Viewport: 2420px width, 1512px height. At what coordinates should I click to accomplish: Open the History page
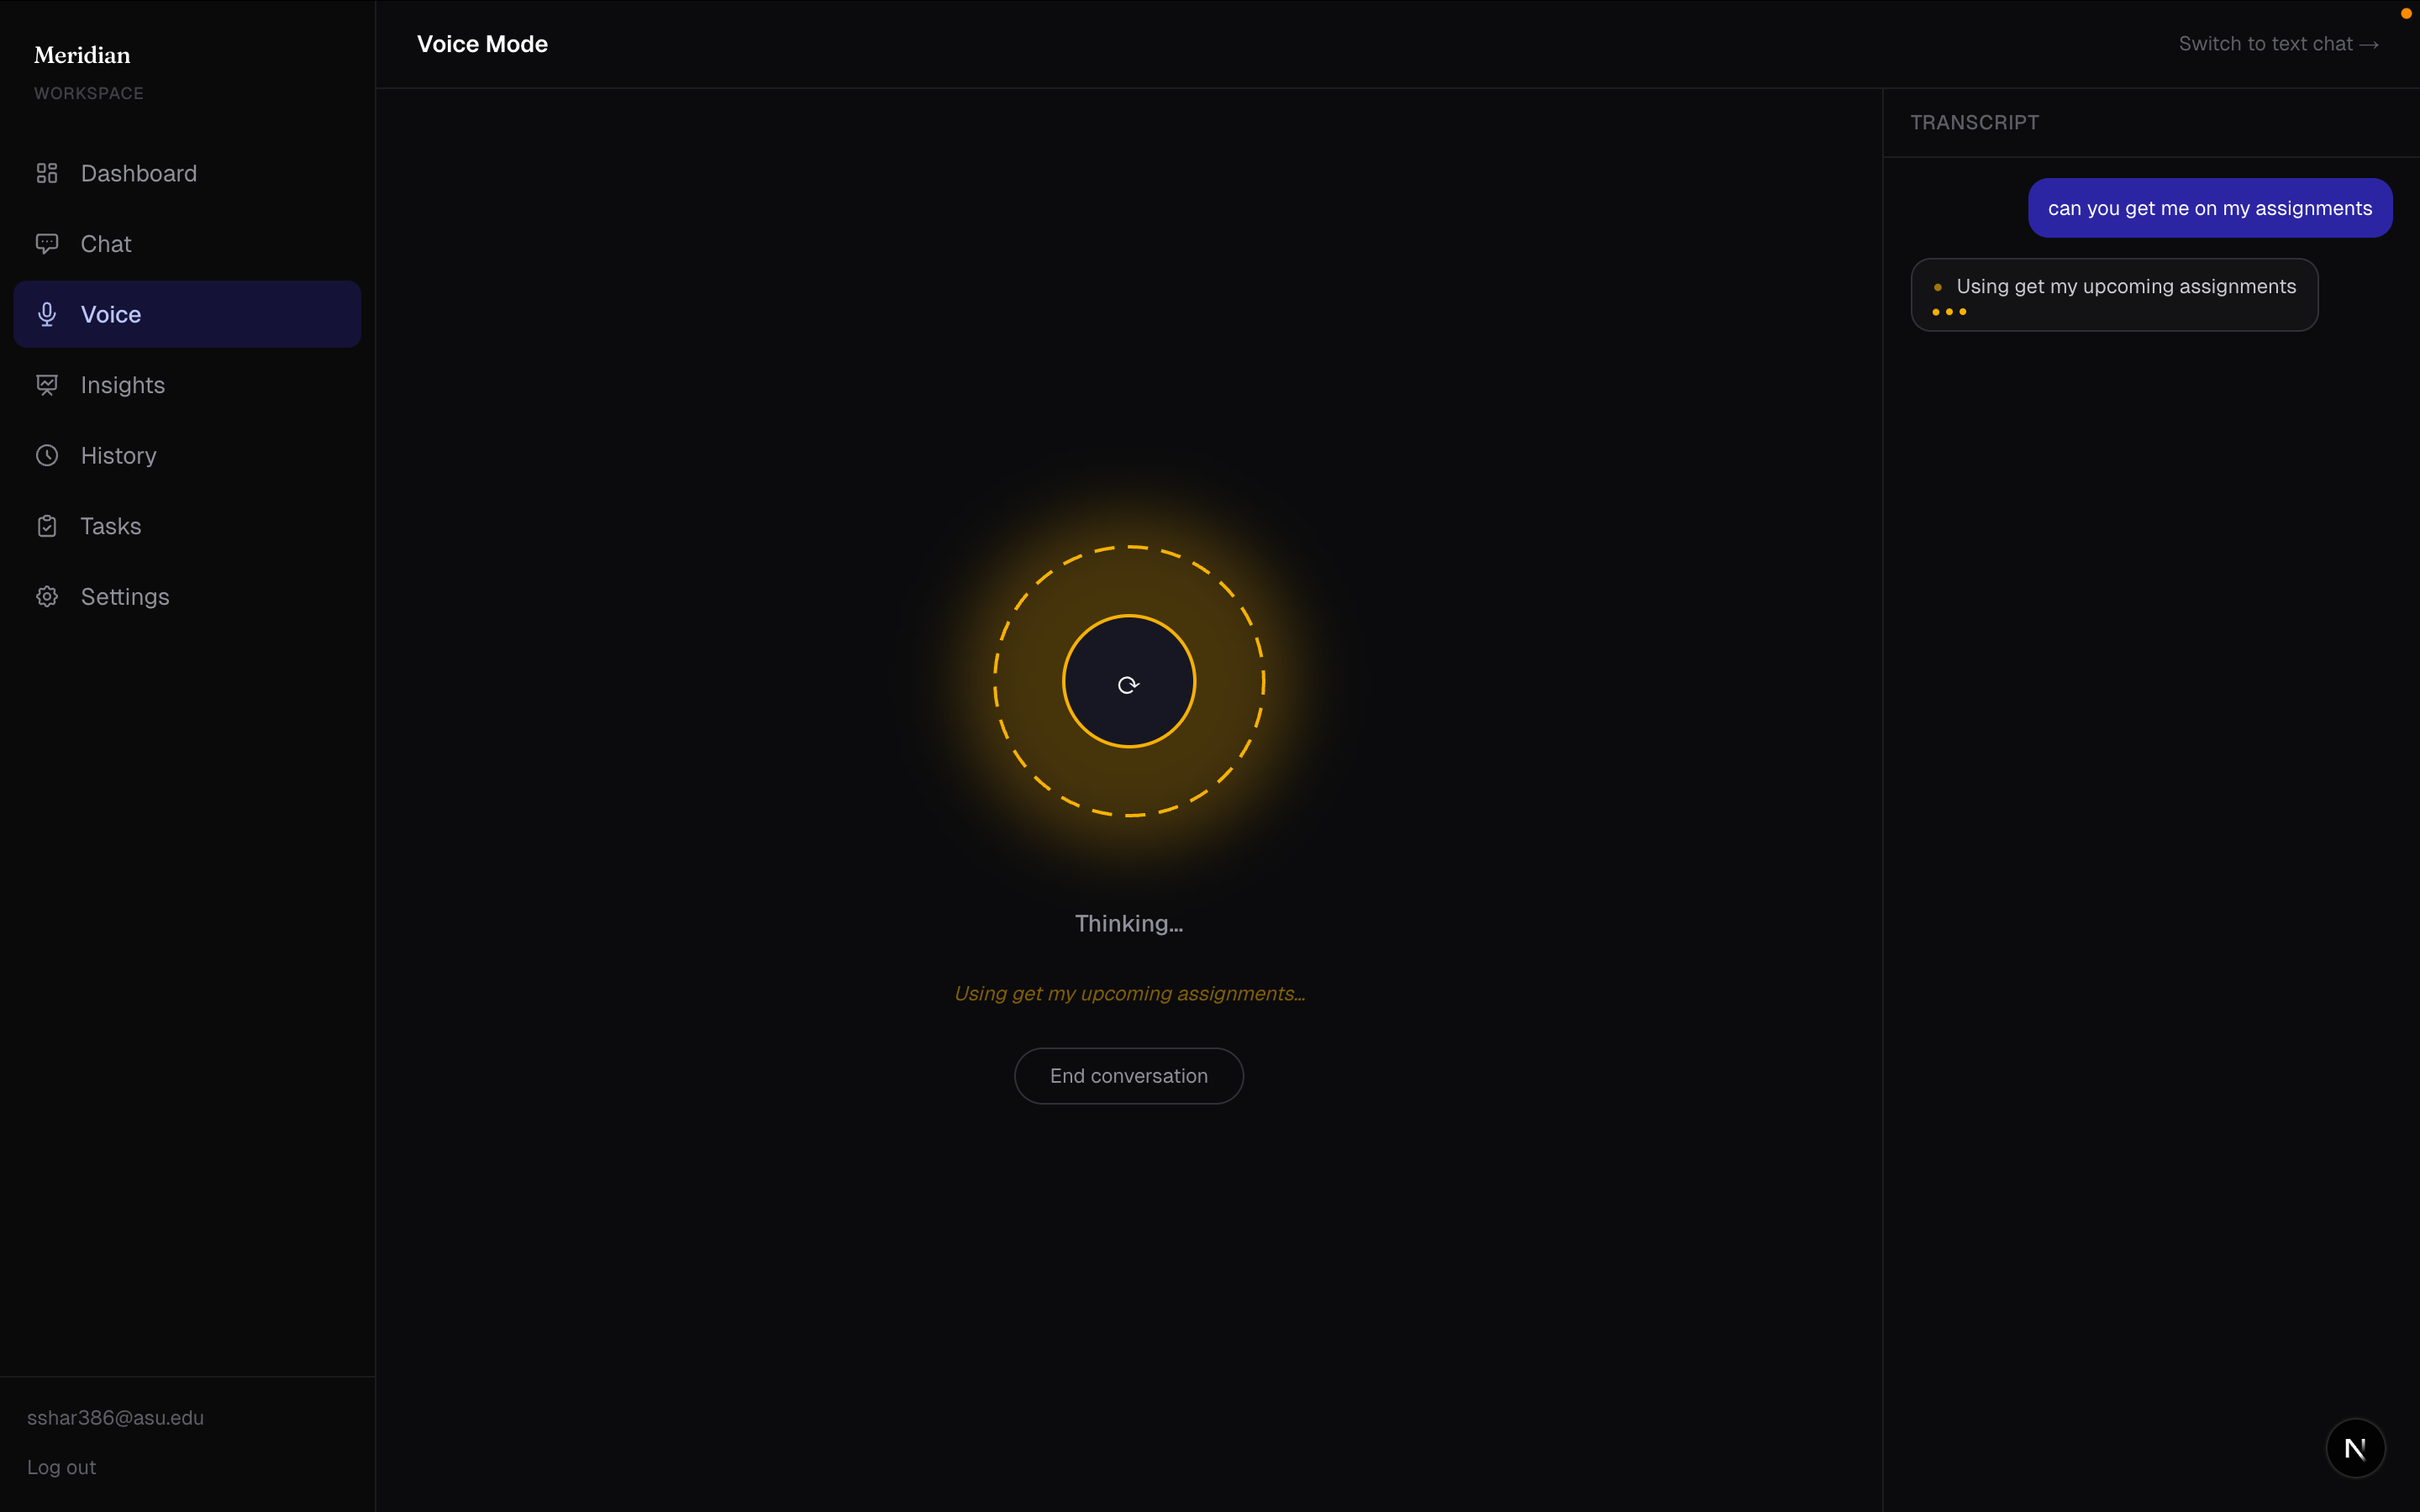pos(118,456)
